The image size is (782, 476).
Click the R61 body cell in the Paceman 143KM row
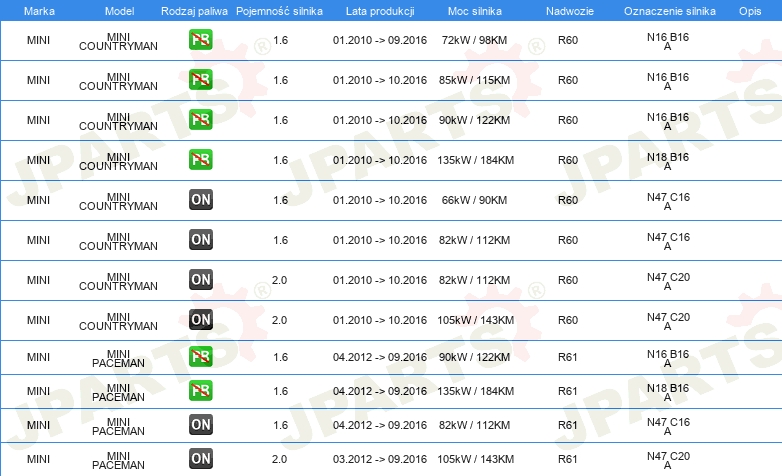pyautogui.click(x=568, y=459)
